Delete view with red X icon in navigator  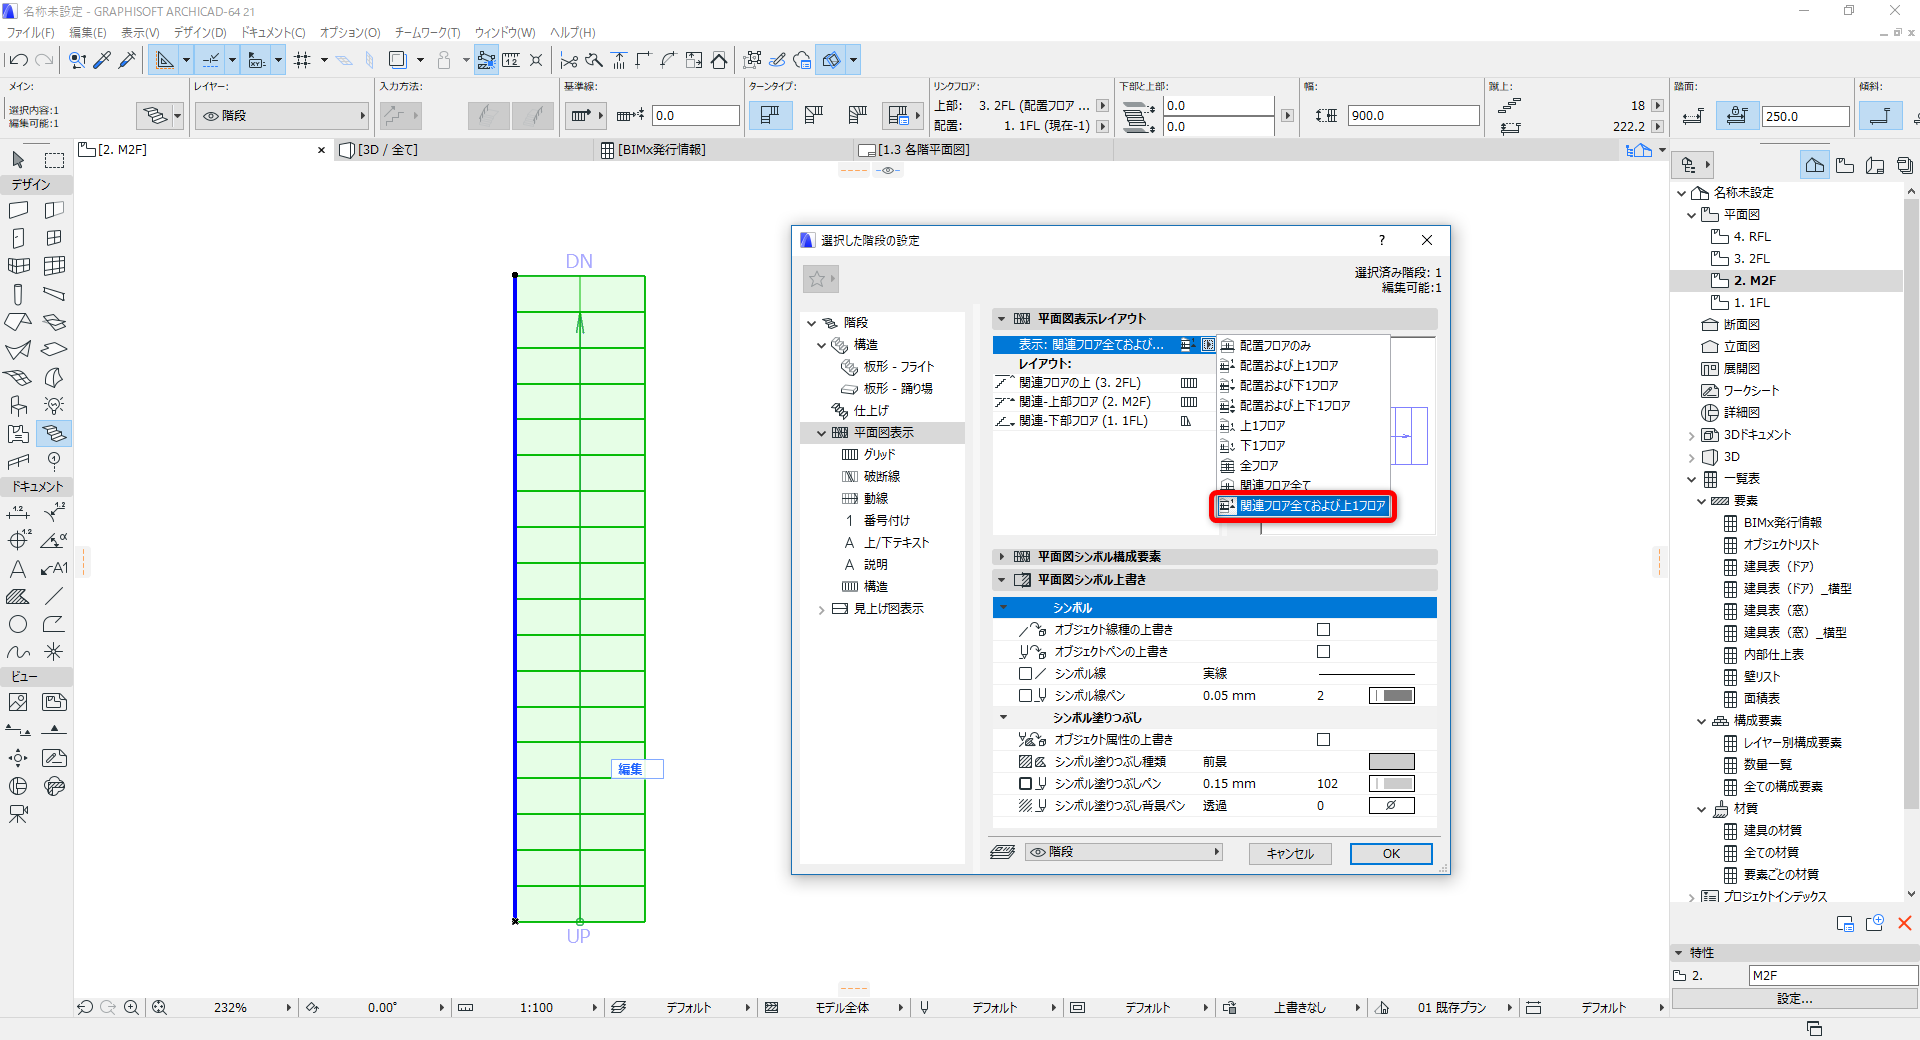[1904, 924]
